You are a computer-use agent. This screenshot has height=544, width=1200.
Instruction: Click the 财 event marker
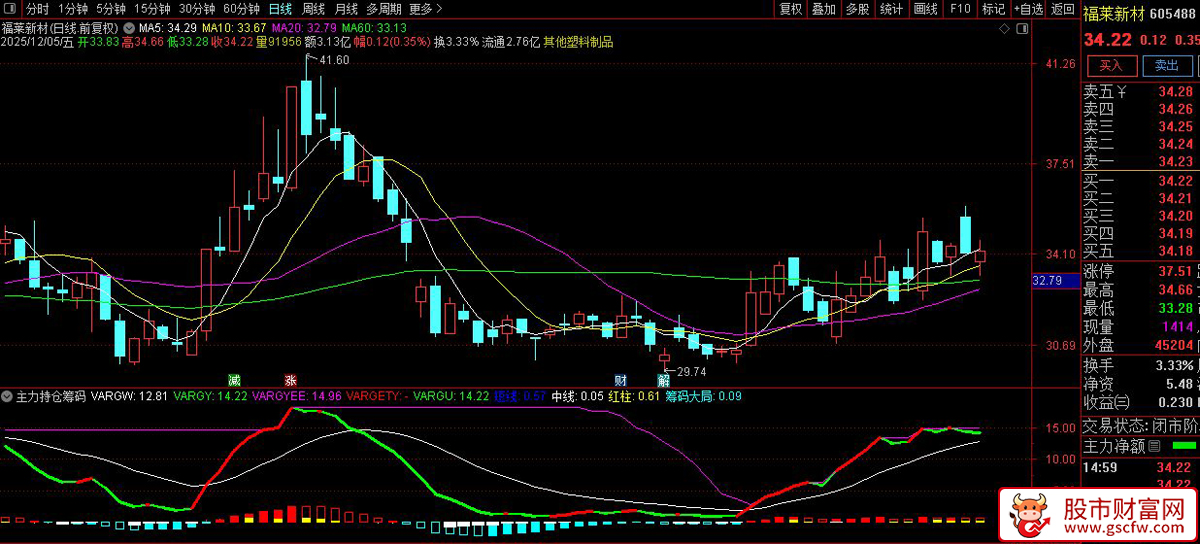pyautogui.click(x=620, y=380)
